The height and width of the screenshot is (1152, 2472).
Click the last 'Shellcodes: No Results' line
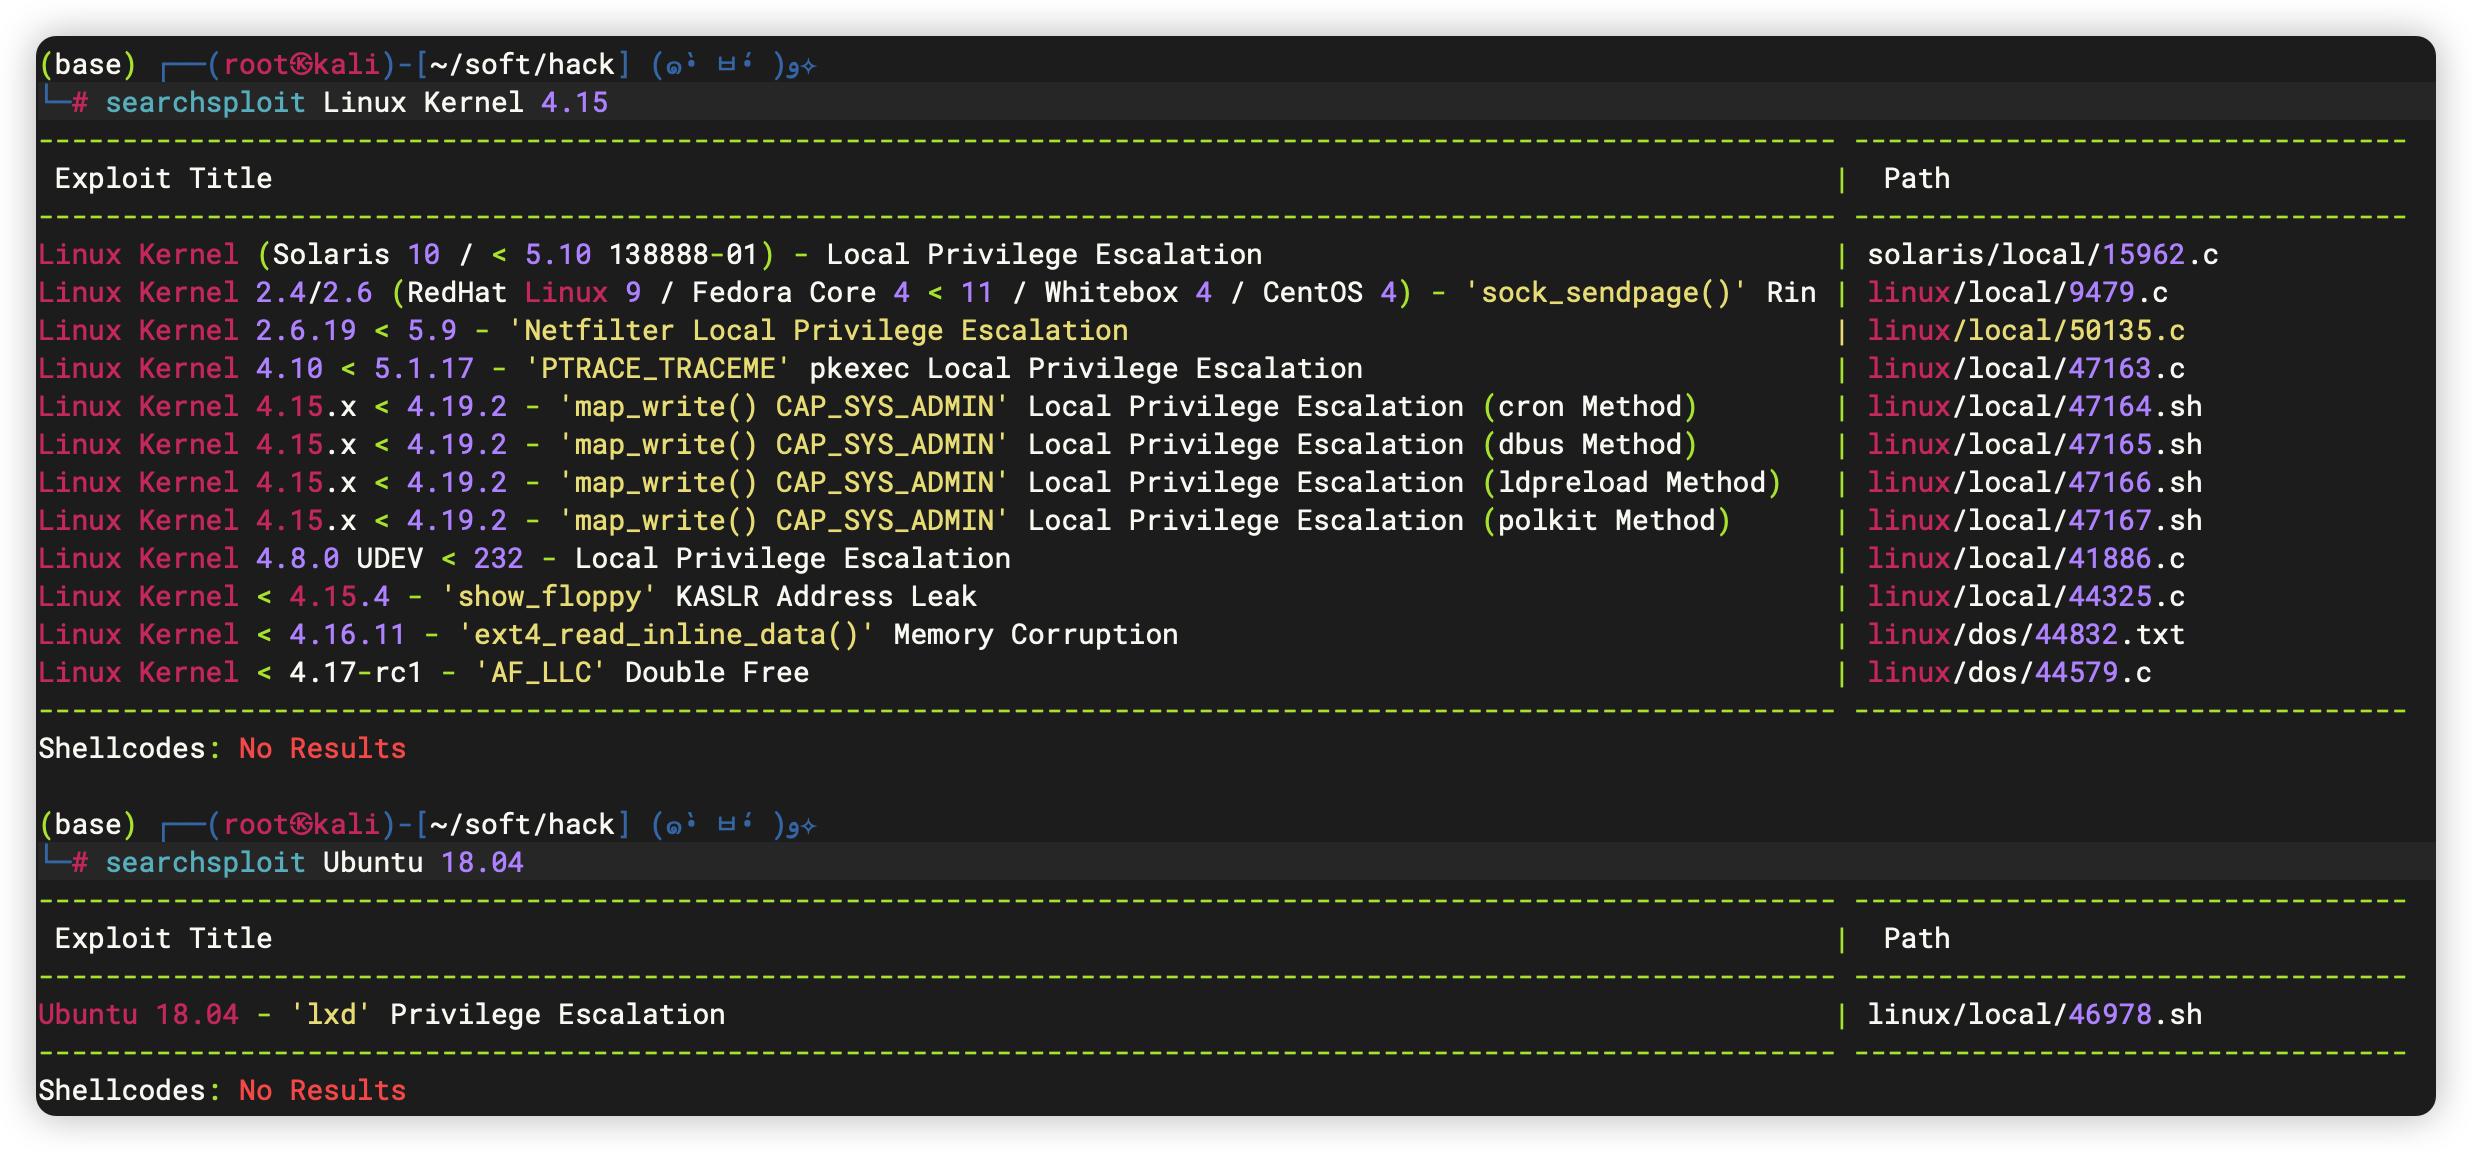pos(222,1090)
